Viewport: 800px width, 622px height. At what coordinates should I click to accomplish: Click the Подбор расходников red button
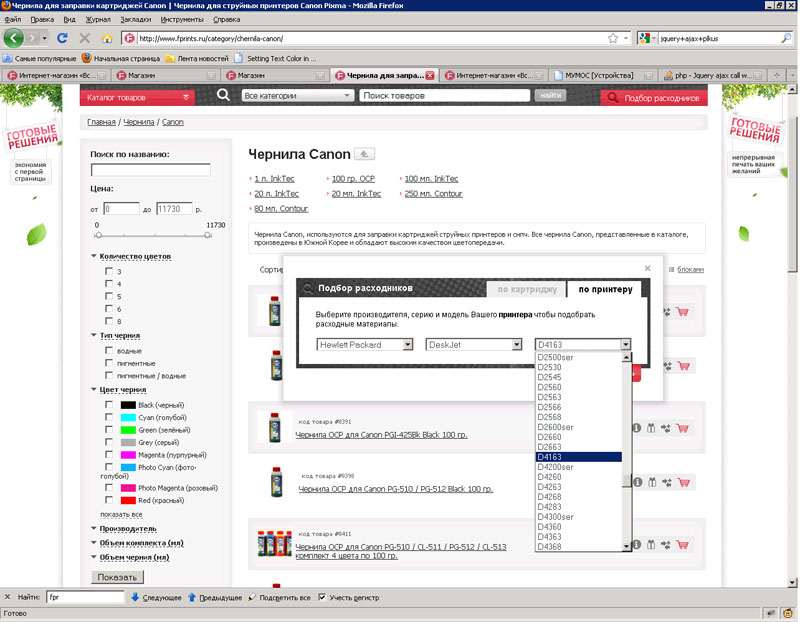pos(655,97)
